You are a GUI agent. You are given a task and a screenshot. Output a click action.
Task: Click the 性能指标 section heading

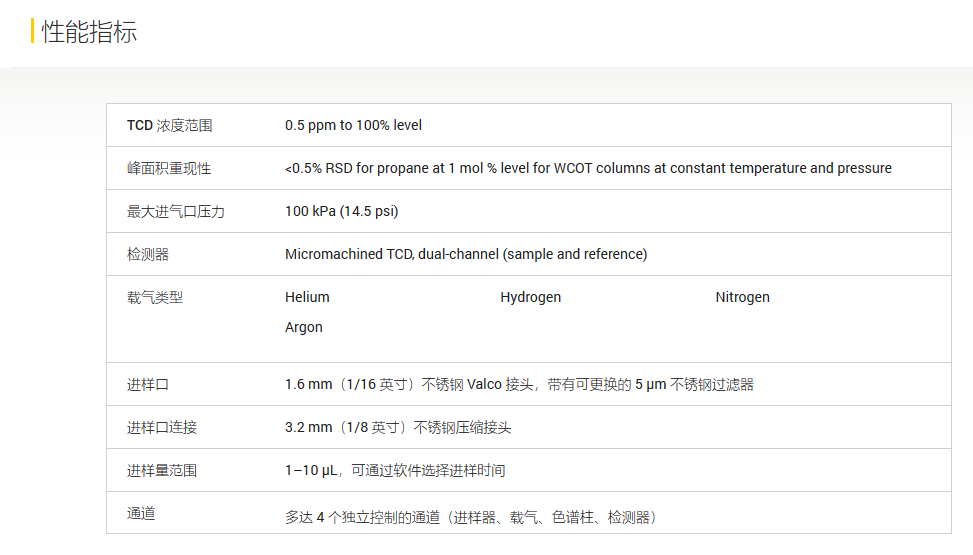click(89, 32)
